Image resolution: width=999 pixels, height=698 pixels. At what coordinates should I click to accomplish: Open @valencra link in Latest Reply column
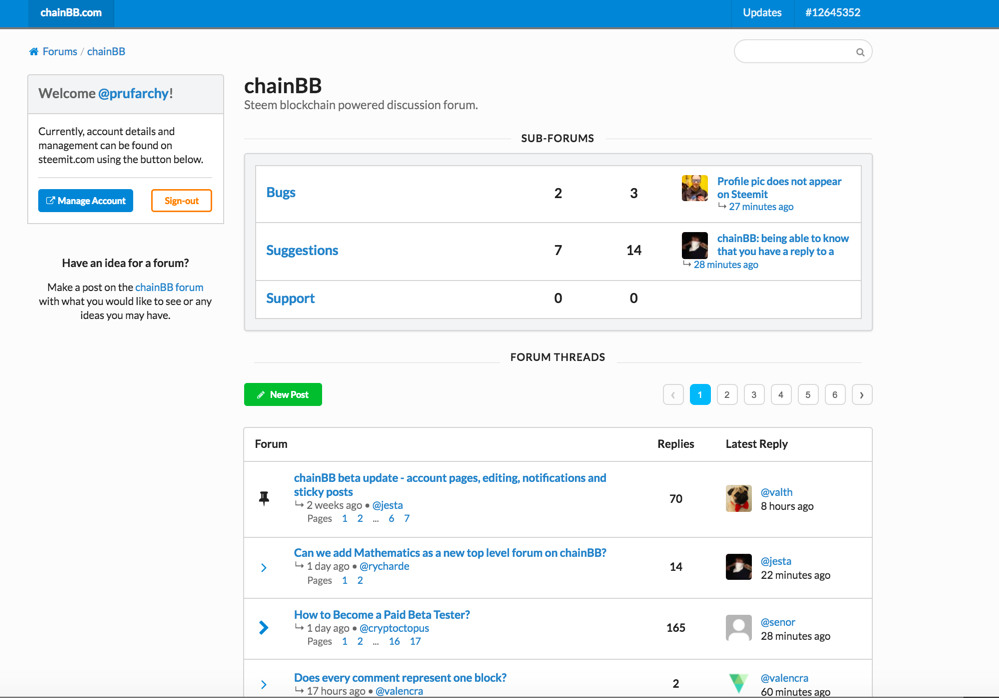pos(784,678)
